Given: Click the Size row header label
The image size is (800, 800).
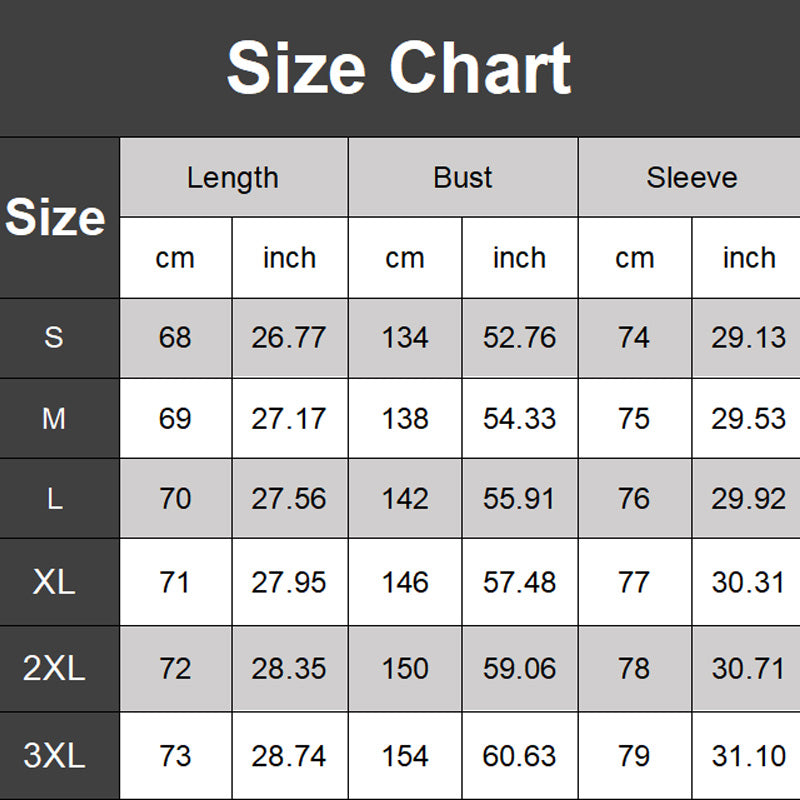Looking at the screenshot, I should (x=56, y=217).
